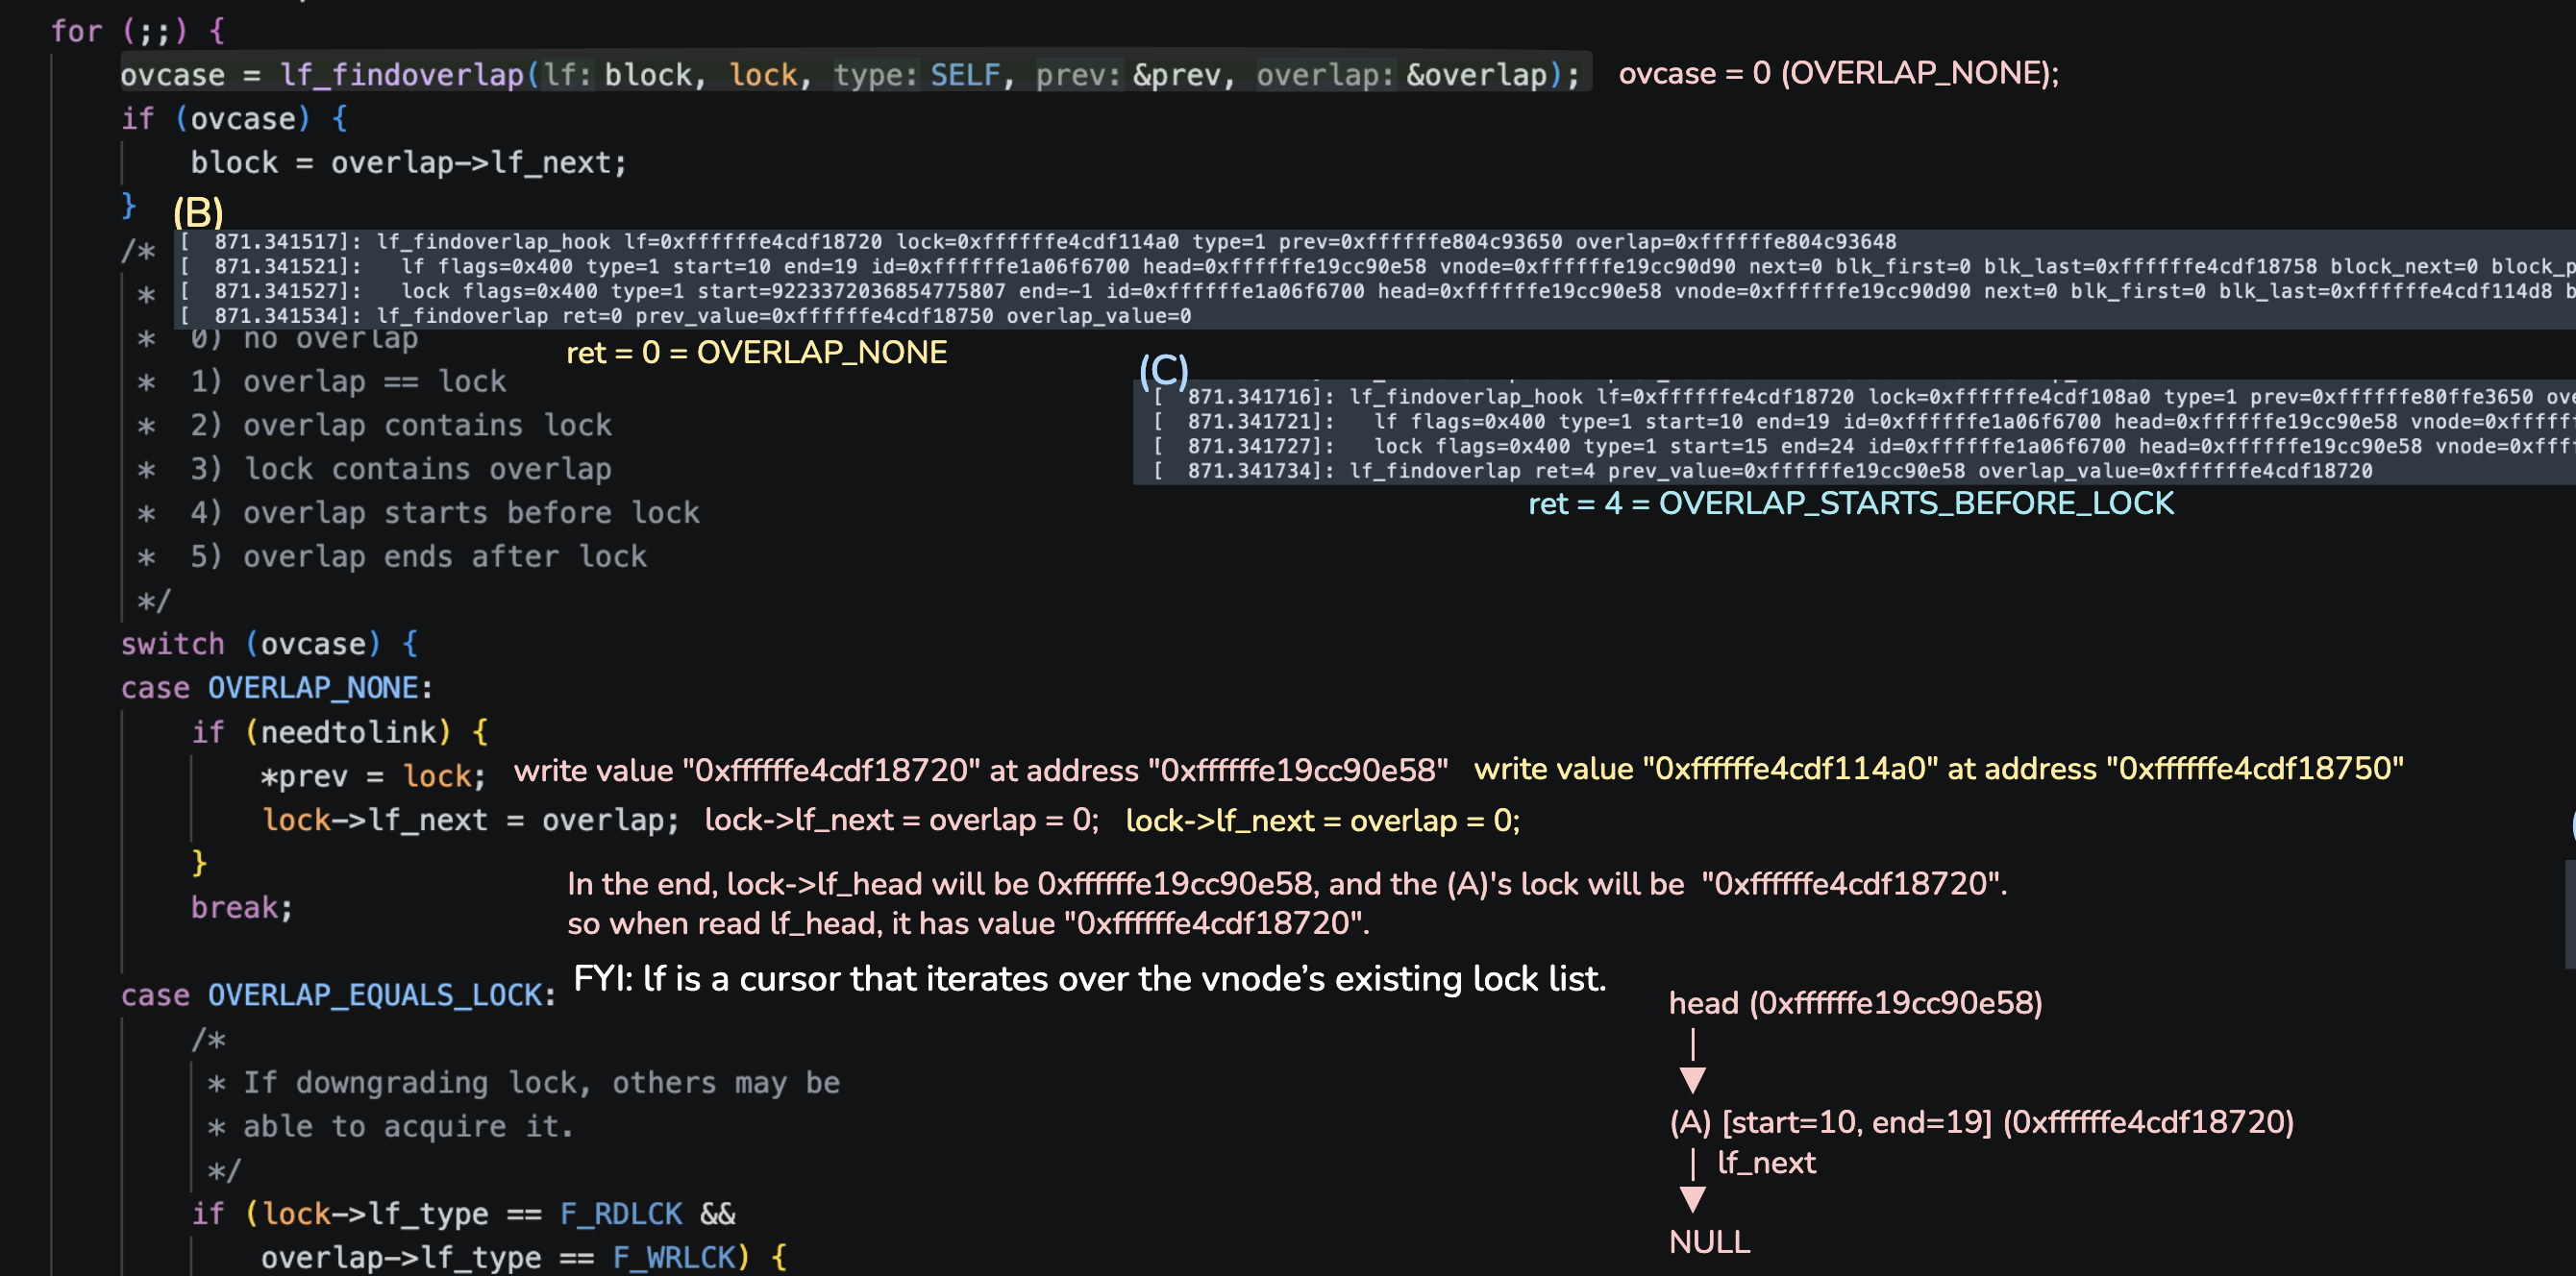Click the F_WRLCK constant
The height and width of the screenshot is (1276, 2576).
[674, 1257]
